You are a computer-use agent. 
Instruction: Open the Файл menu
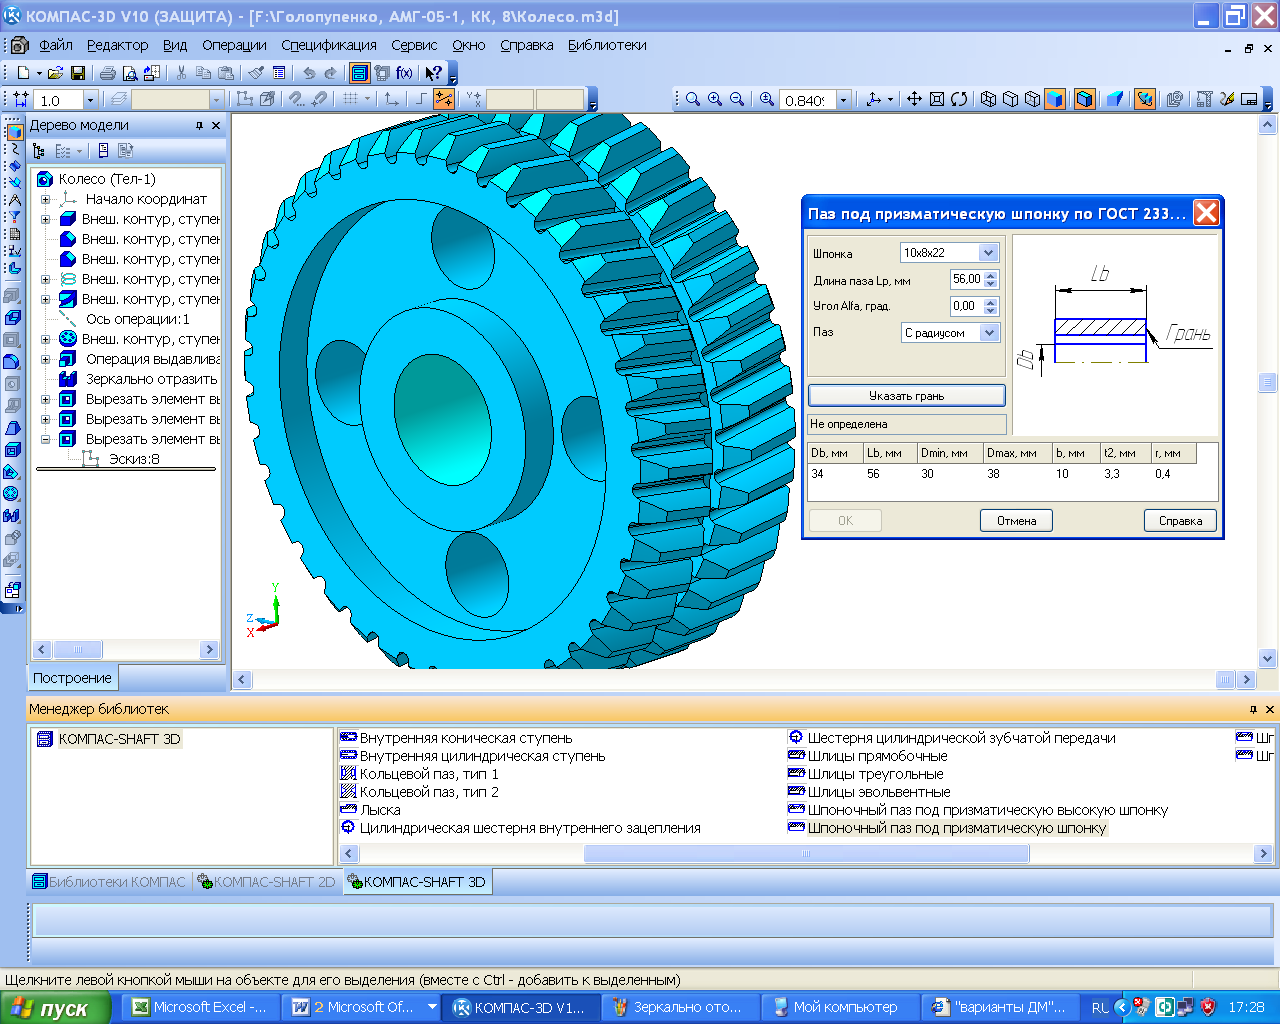pos(56,45)
